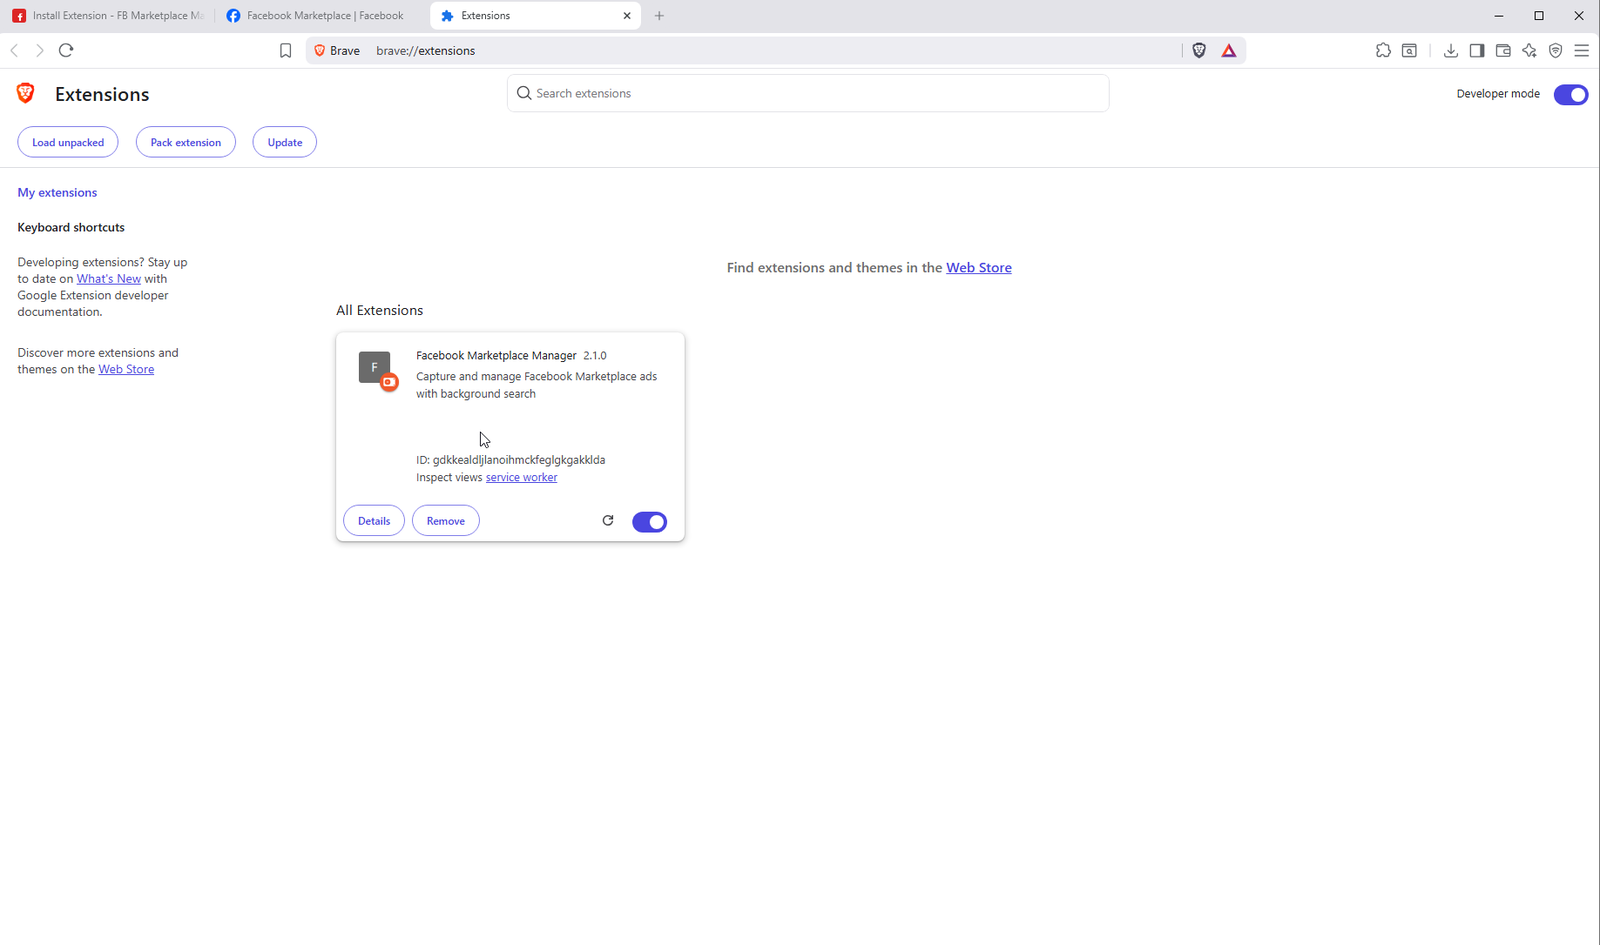1600x945 pixels.
Task: Open the downloads icon
Action: point(1450,50)
